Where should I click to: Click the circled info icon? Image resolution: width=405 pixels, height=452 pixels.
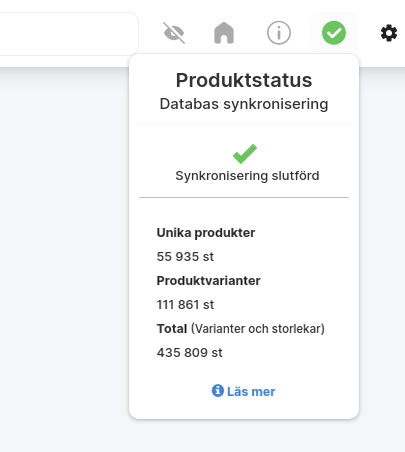tap(279, 33)
